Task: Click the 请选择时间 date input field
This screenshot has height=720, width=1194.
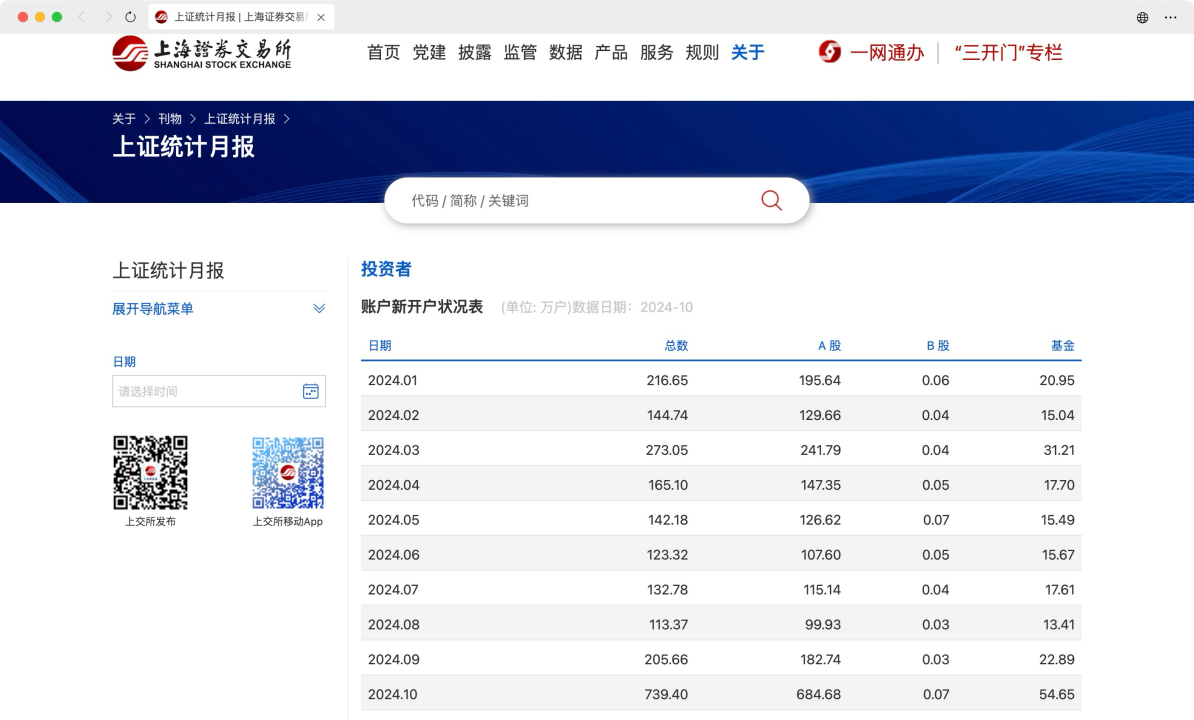Action: [x=206, y=391]
